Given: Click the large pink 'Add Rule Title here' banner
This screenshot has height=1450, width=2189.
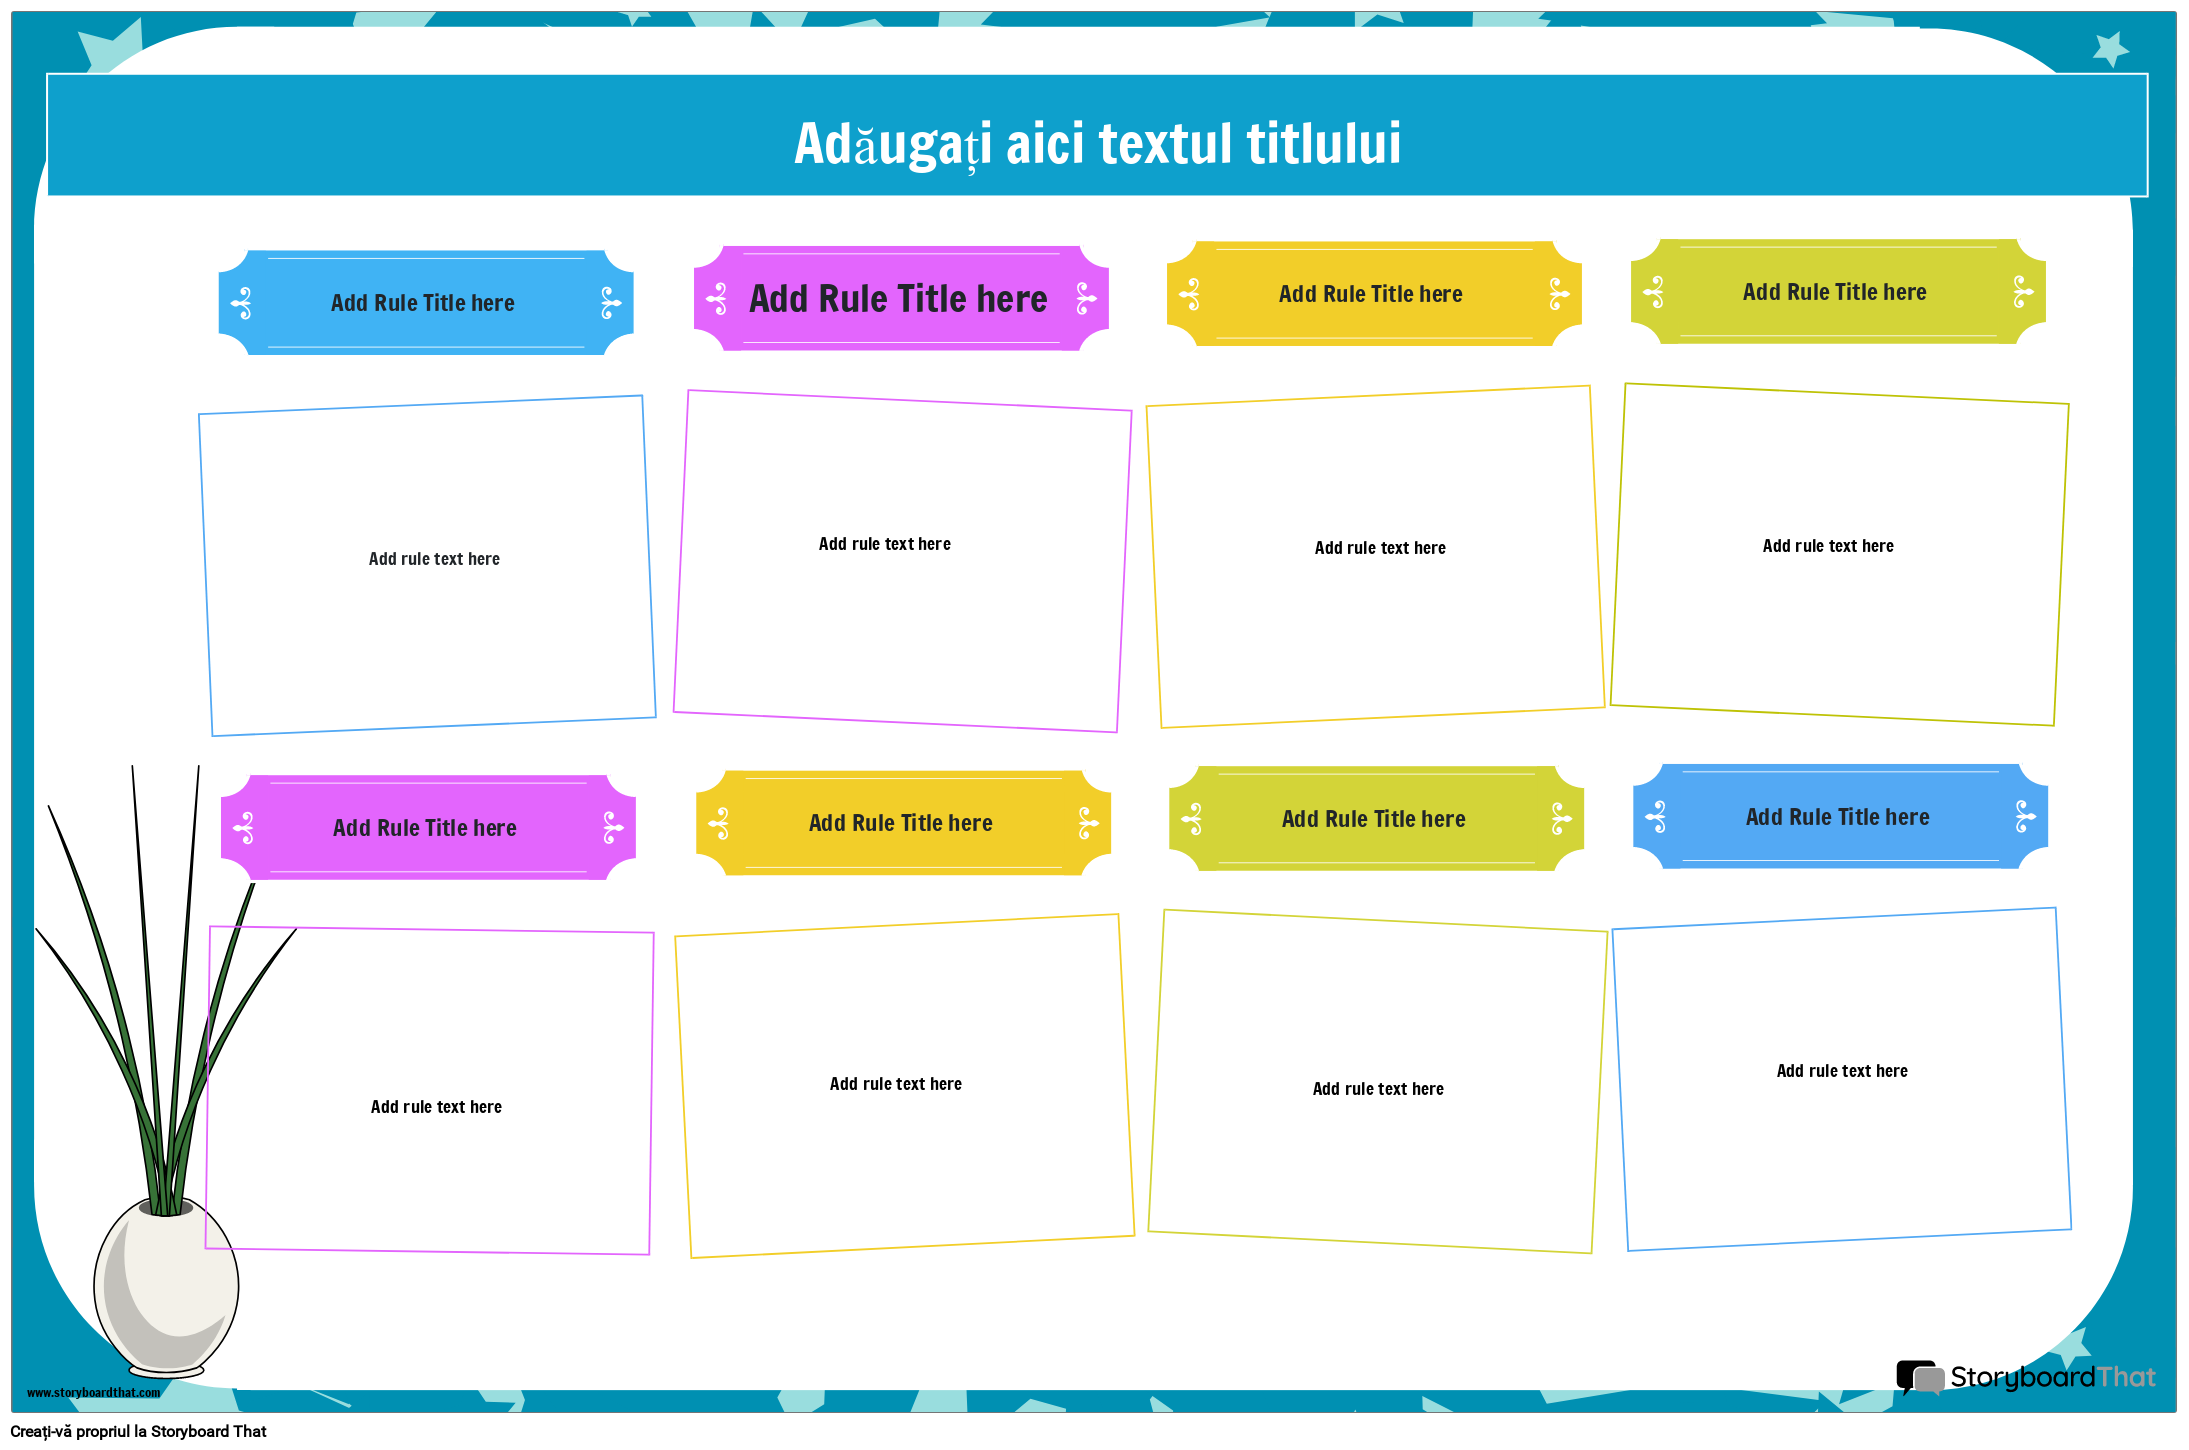Looking at the screenshot, I should pos(899,298).
